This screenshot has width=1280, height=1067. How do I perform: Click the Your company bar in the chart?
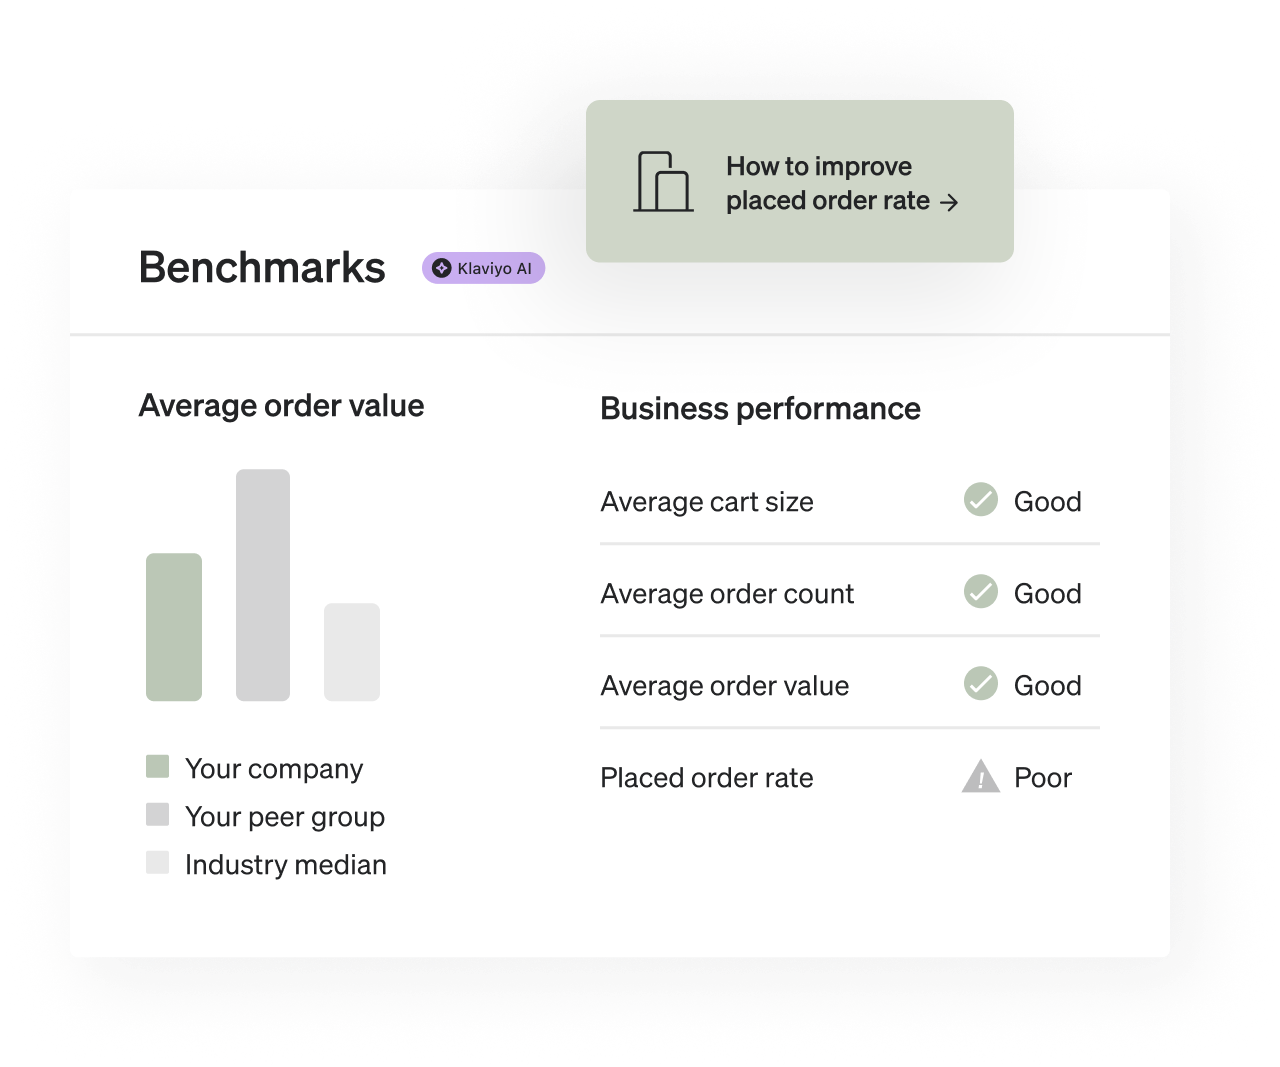pyautogui.click(x=174, y=627)
